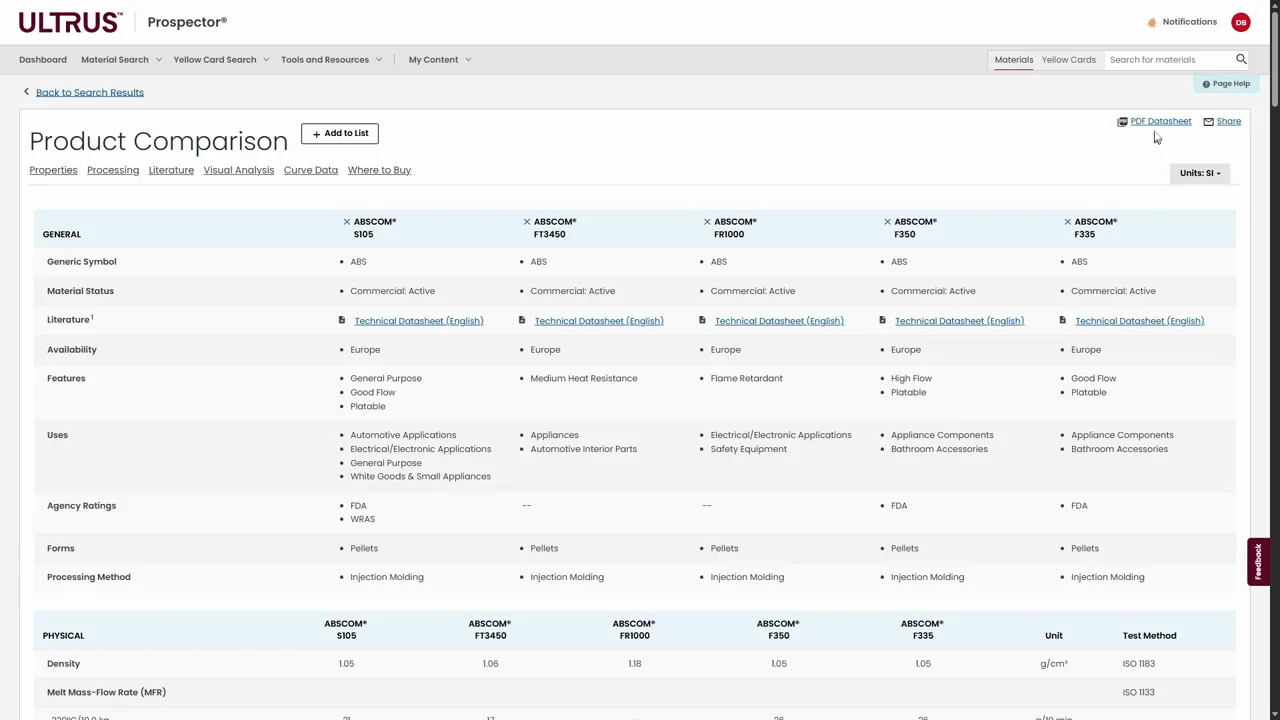Click the search magnifier icon

pos(1241,59)
